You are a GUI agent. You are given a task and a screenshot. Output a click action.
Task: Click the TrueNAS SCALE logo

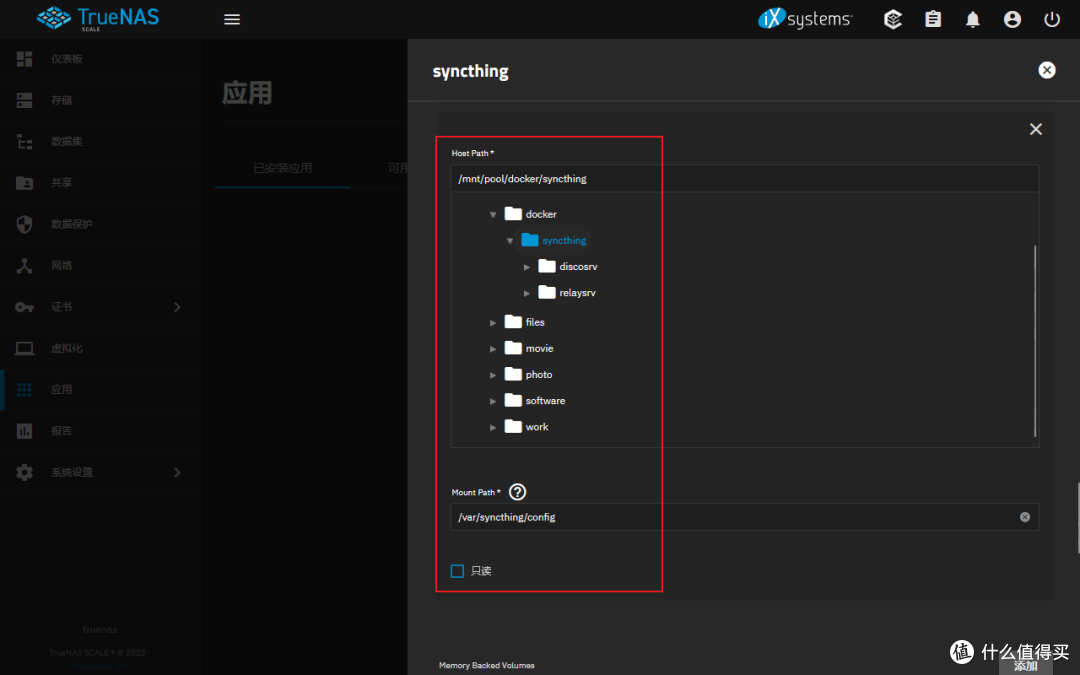click(x=98, y=19)
